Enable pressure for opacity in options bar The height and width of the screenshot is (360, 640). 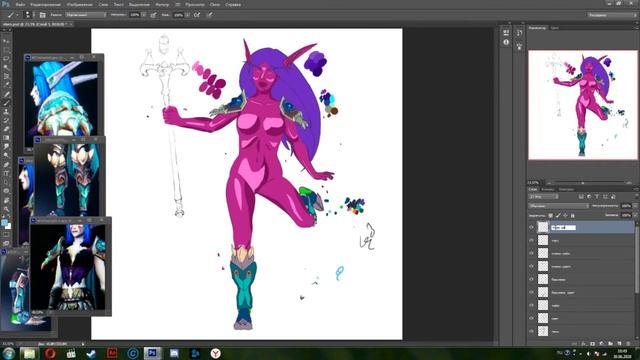click(x=153, y=15)
